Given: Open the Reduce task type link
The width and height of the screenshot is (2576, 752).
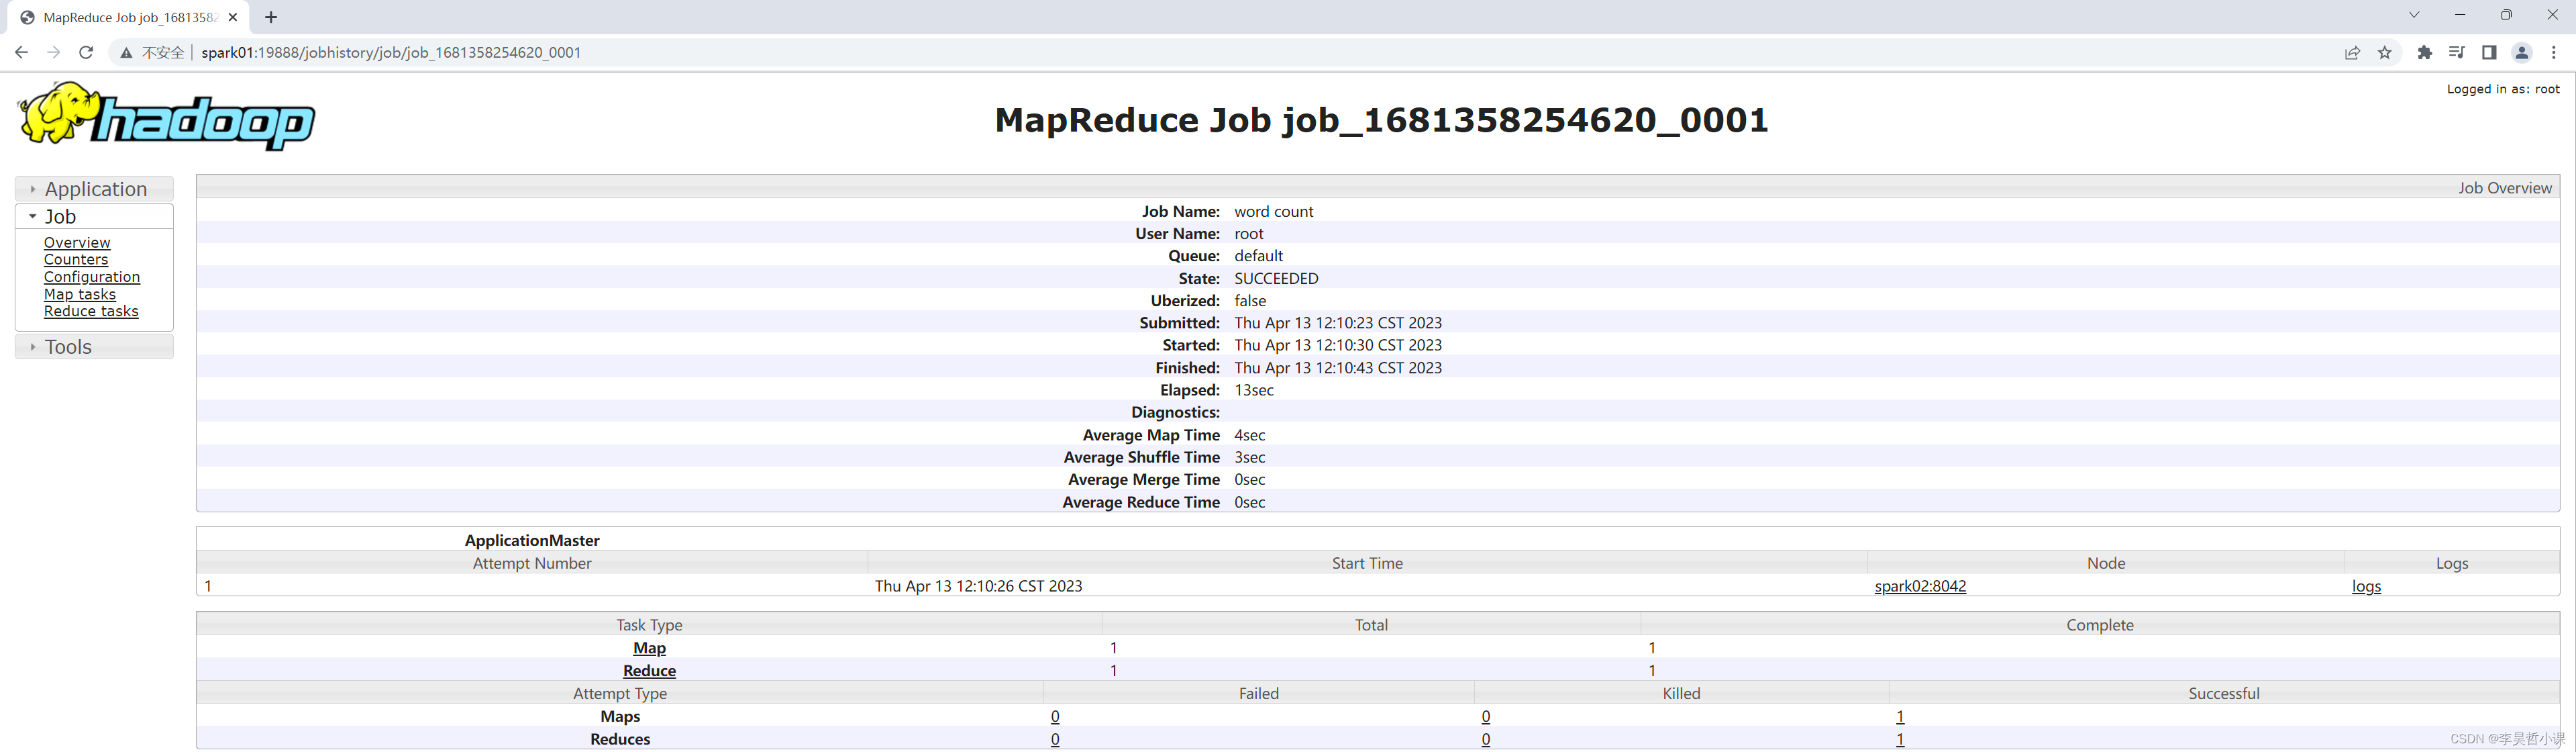Looking at the screenshot, I should click(x=649, y=671).
